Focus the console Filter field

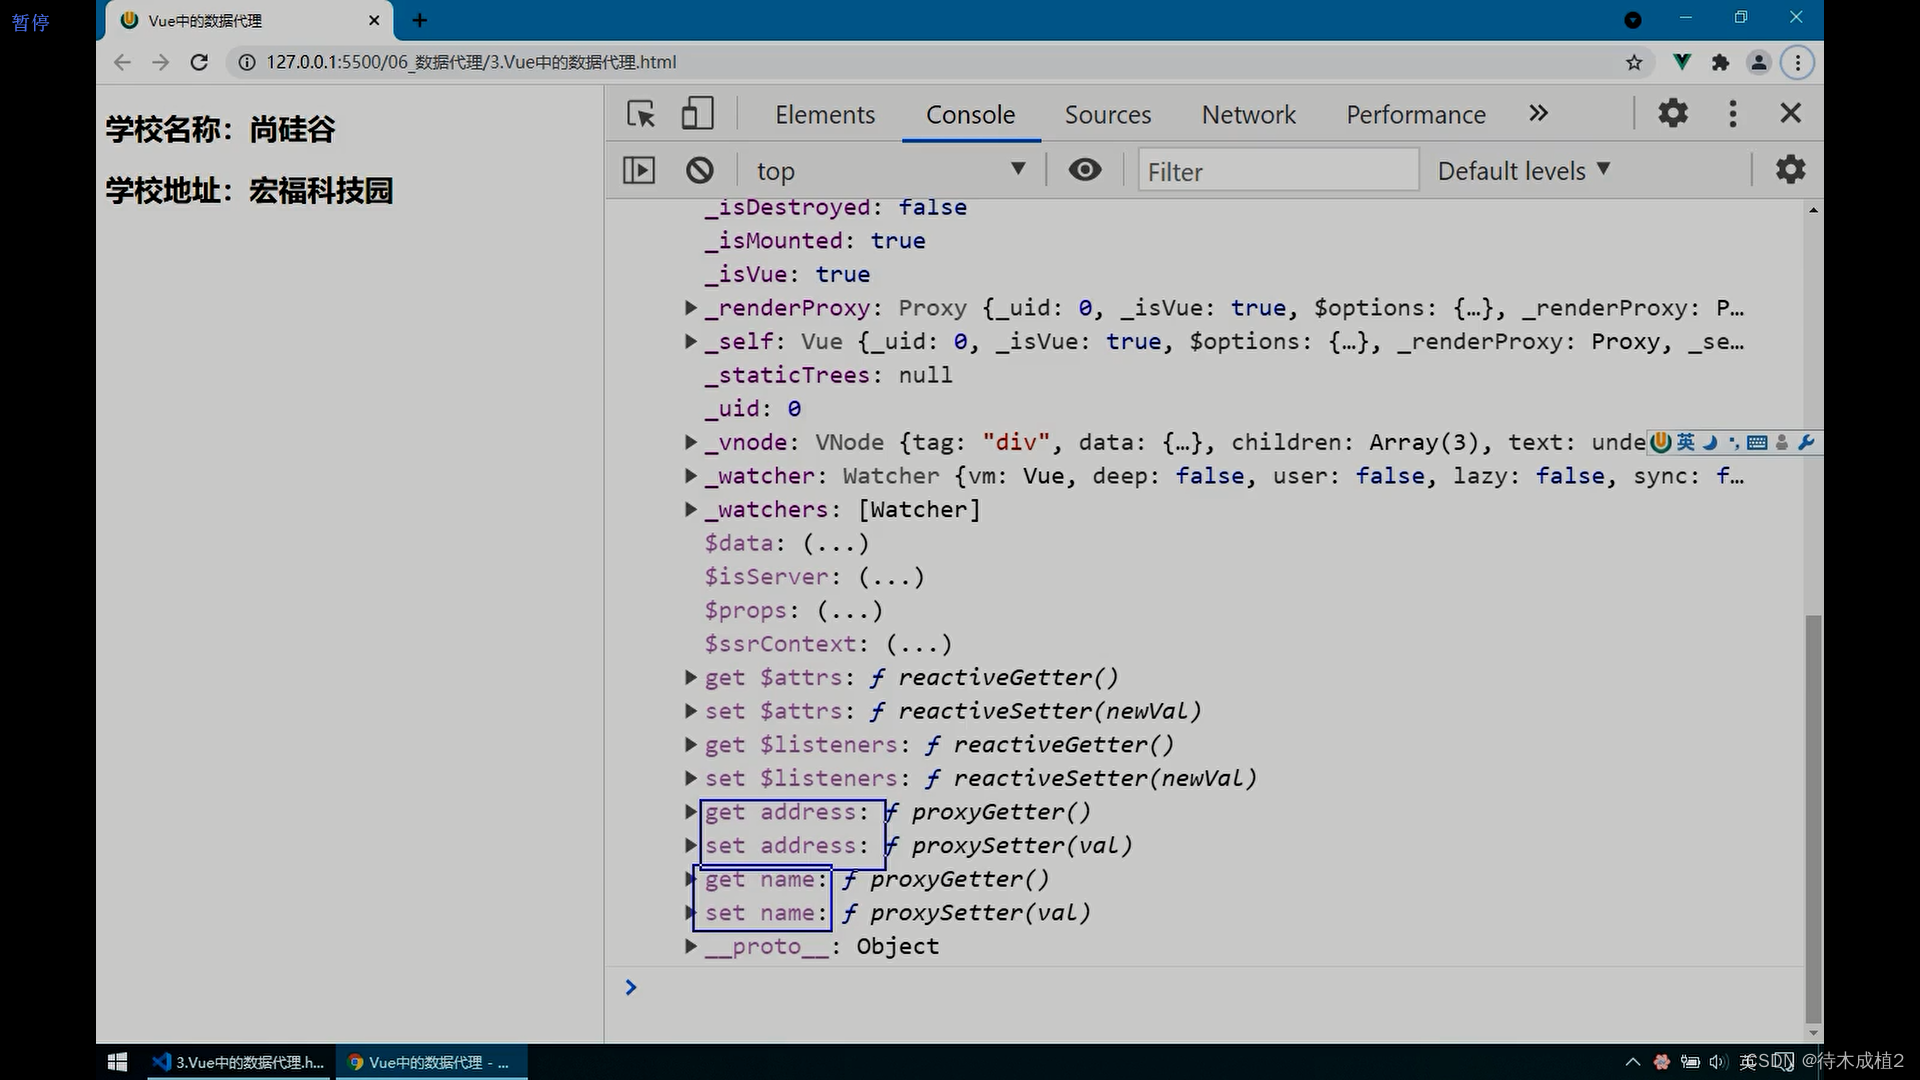point(1278,171)
